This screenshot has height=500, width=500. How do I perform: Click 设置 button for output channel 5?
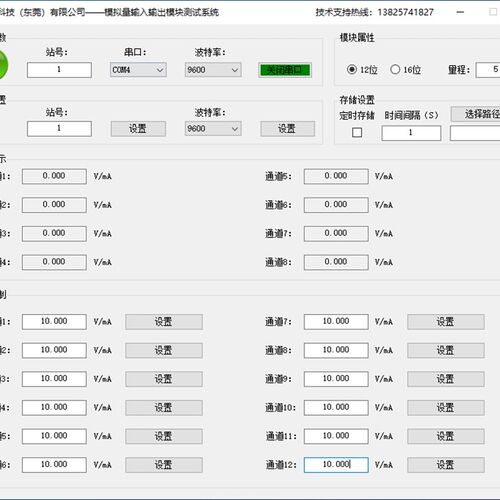(x=164, y=436)
